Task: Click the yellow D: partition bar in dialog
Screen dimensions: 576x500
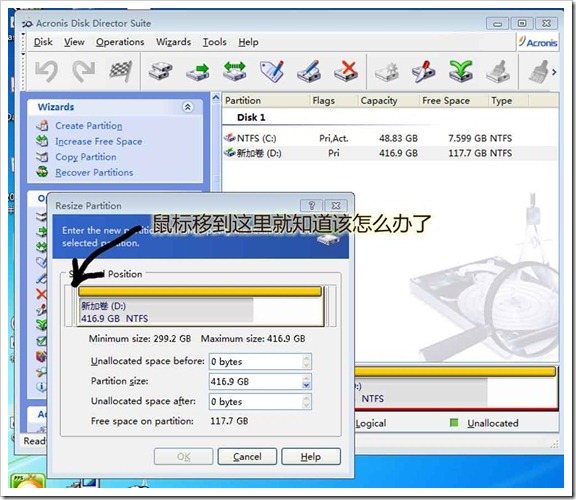Action: pos(200,292)
